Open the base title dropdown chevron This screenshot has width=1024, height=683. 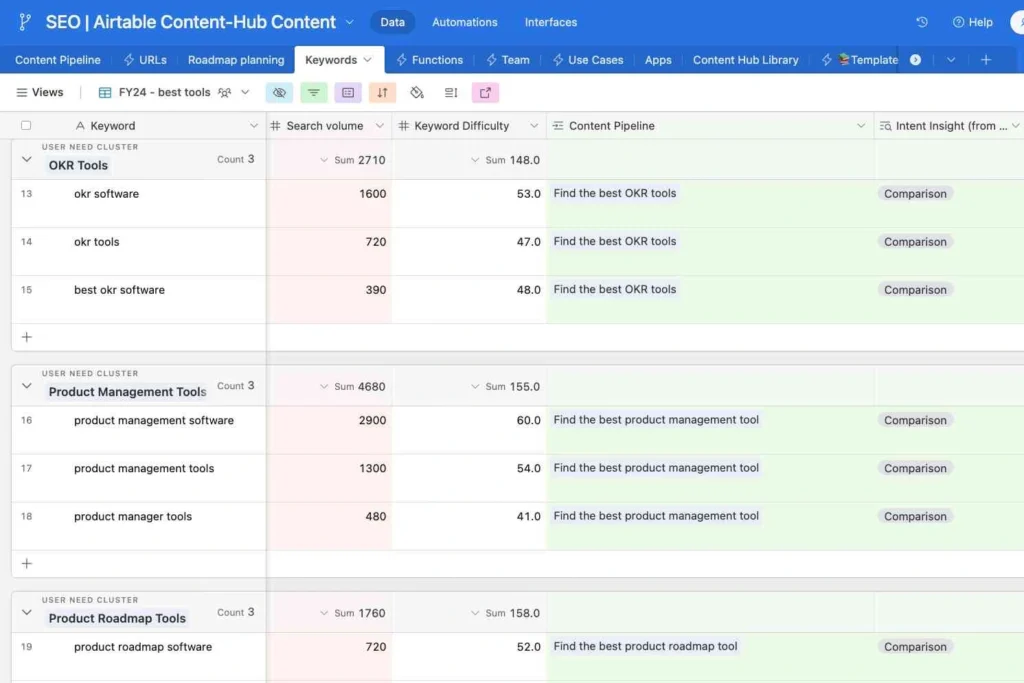pos(350,22)
